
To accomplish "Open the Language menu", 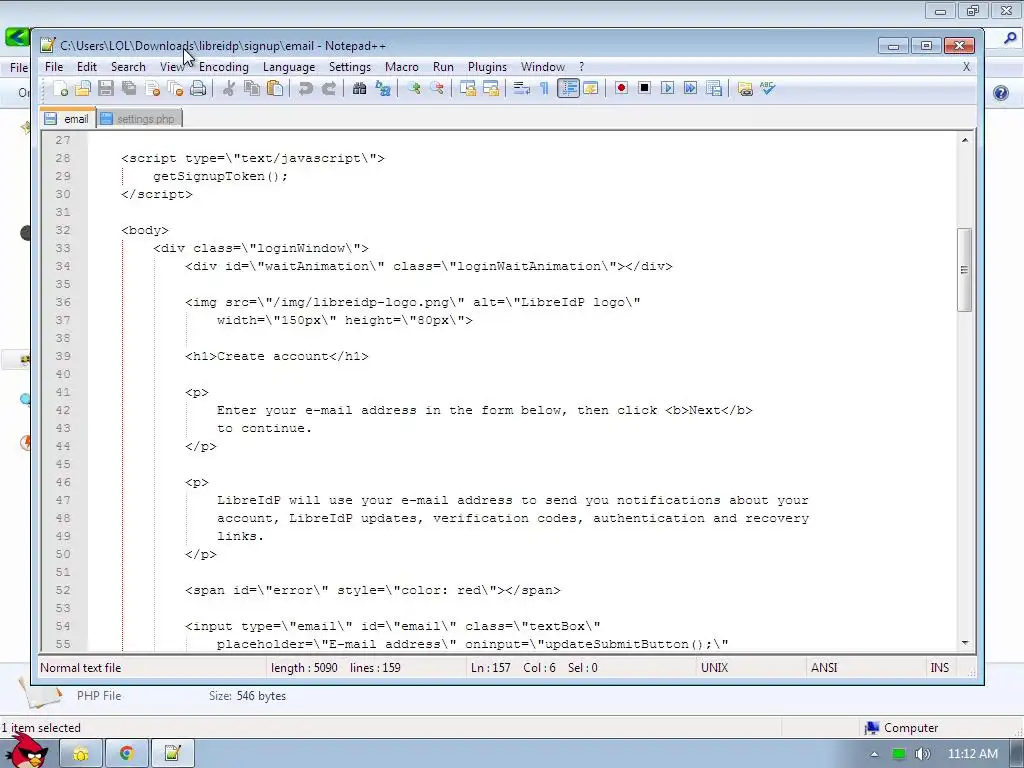I will [x=289, y=67].
